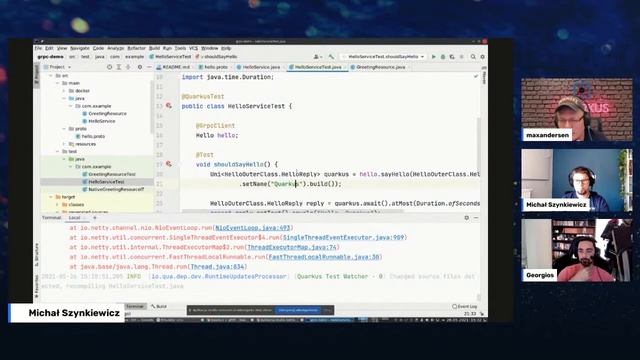The width and height of the screenshot is (640, 360).
Task: Click run gutter icon beside shouldSayHello method
Action: tap(169, 164)
